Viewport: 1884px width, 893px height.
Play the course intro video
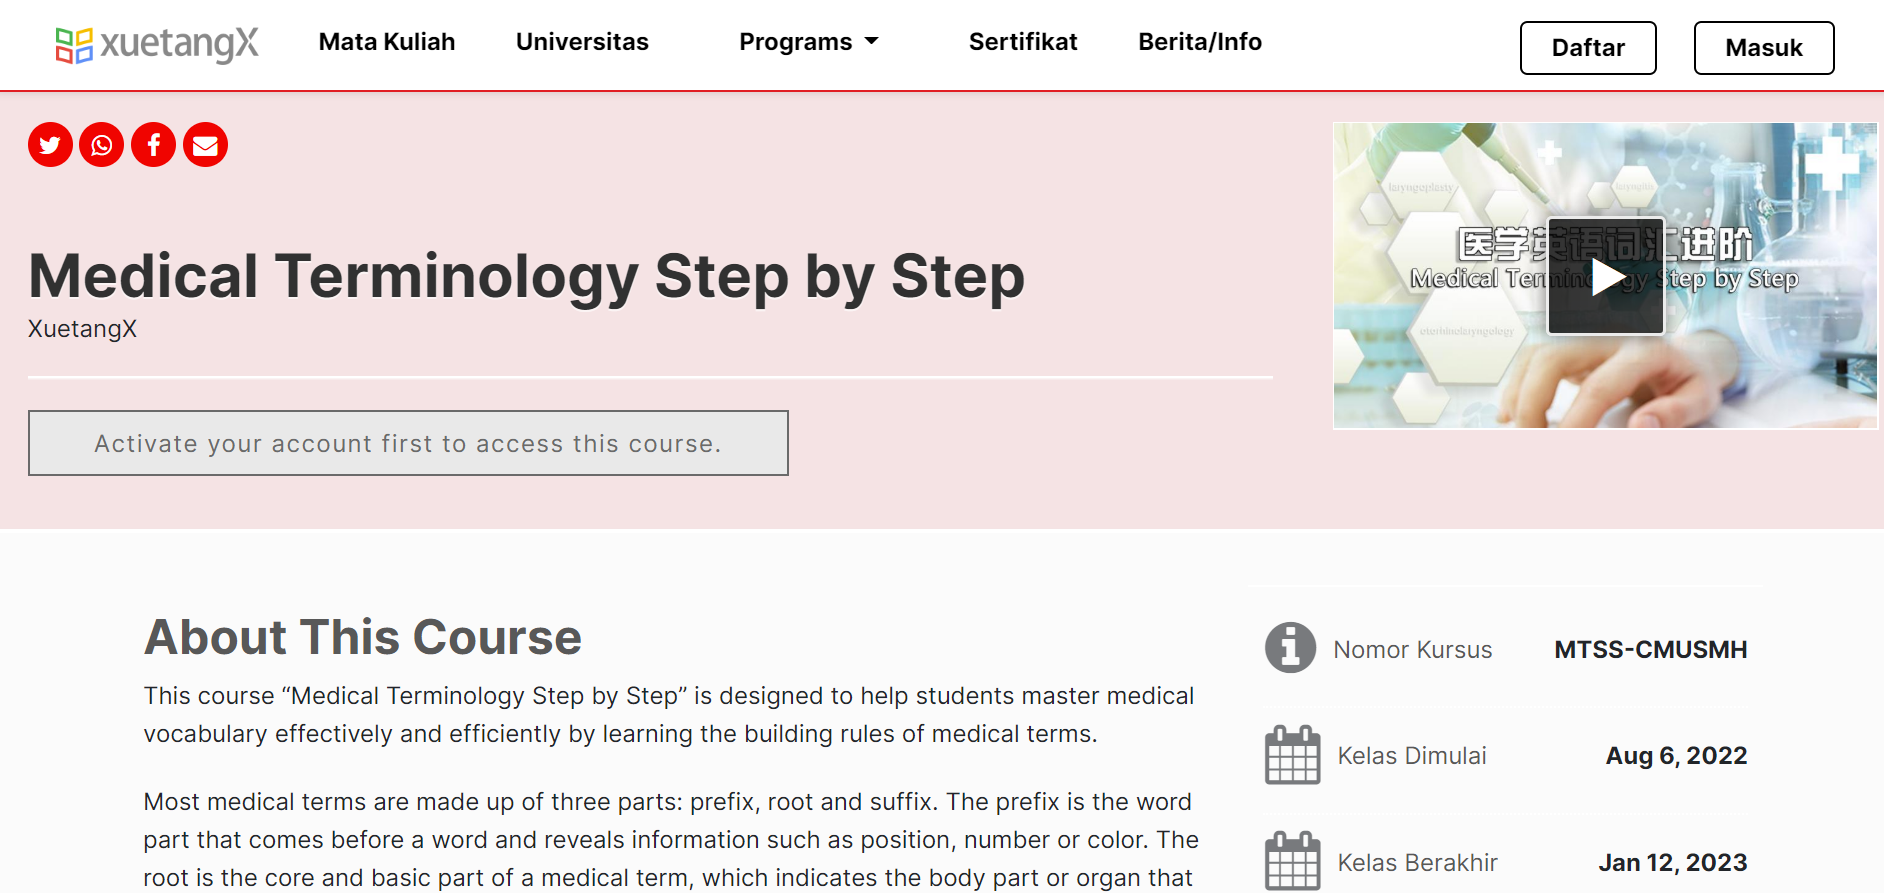[1605, 276]
